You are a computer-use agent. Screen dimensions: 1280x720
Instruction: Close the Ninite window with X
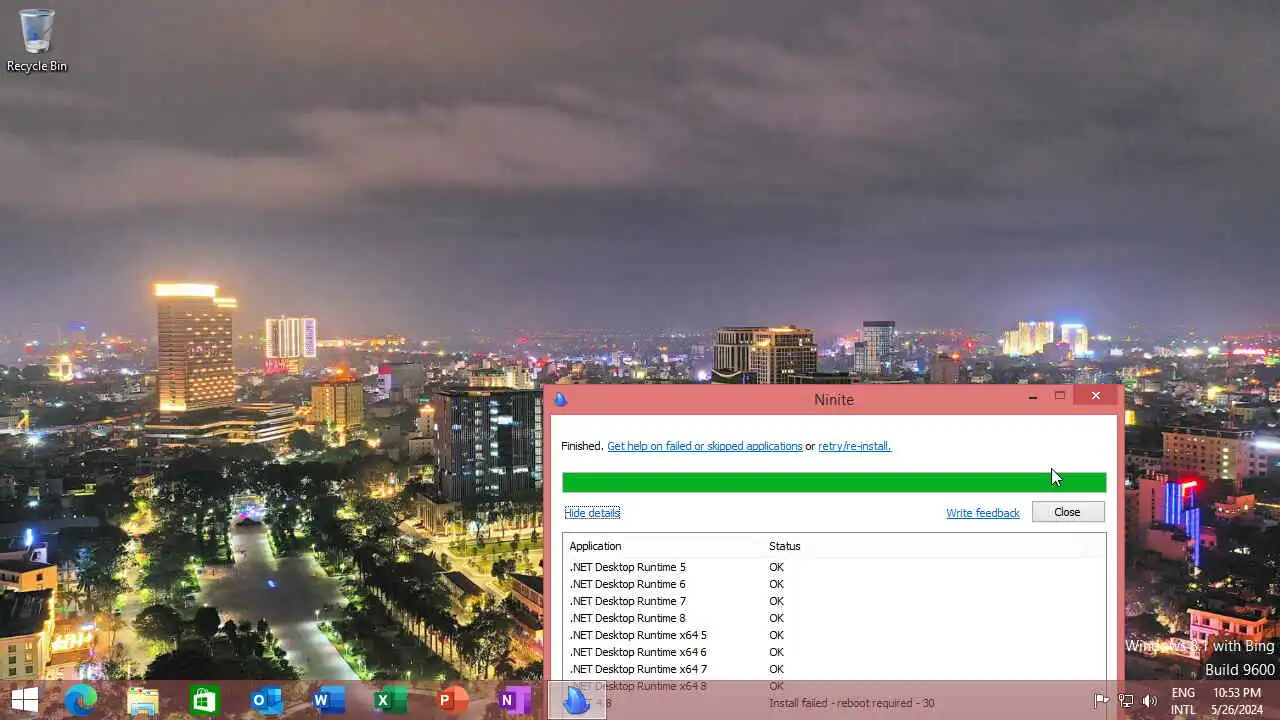tap(1096, 396)
